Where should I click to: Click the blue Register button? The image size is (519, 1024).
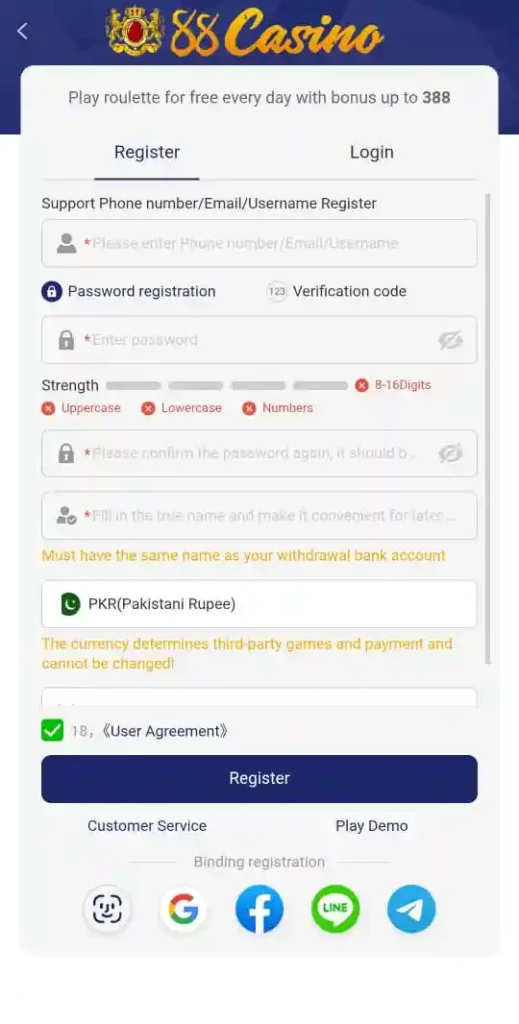coord(259,778)
